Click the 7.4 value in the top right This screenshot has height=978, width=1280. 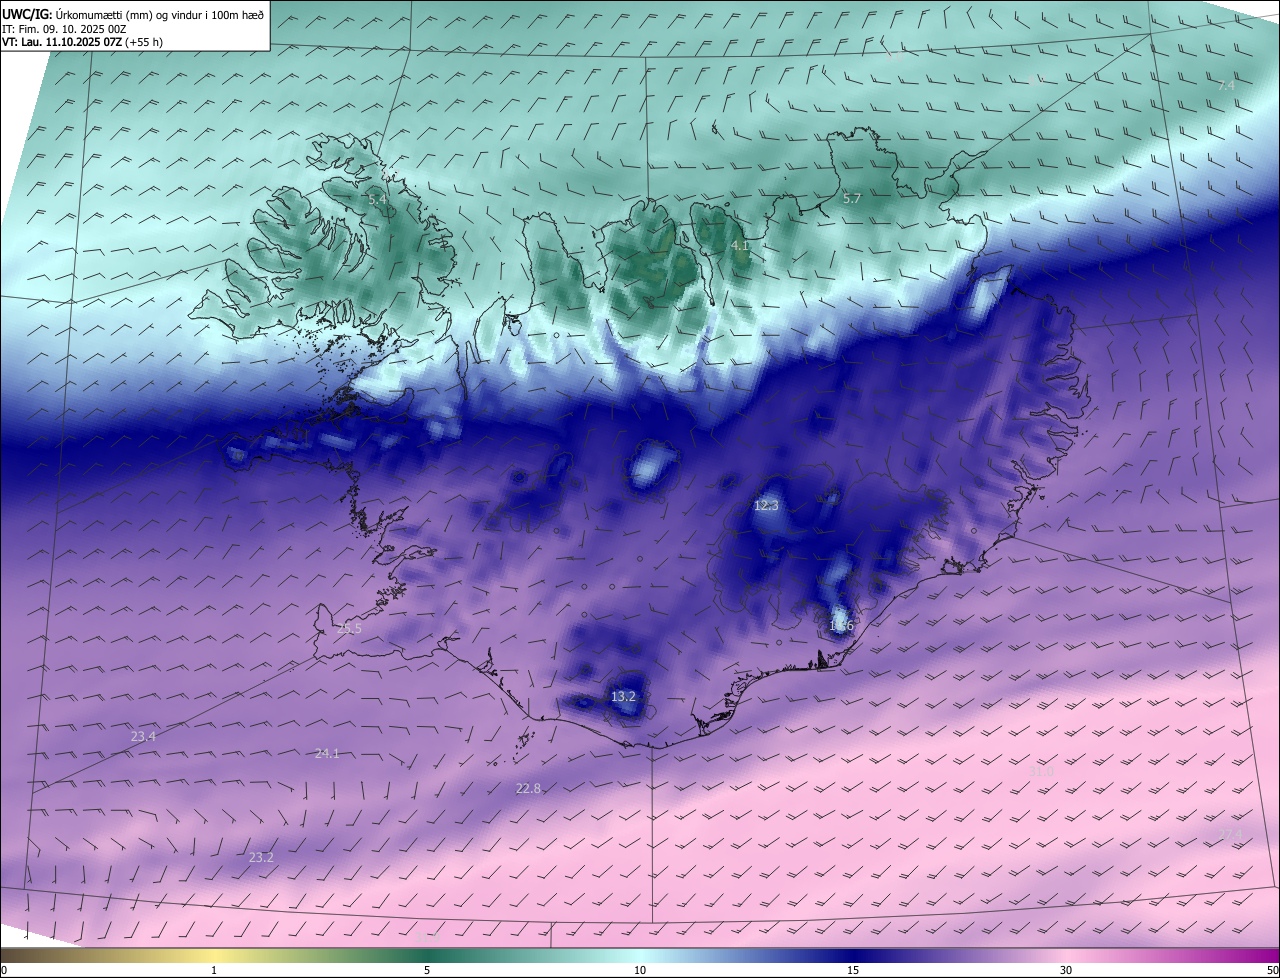[x=1226, y=86]
